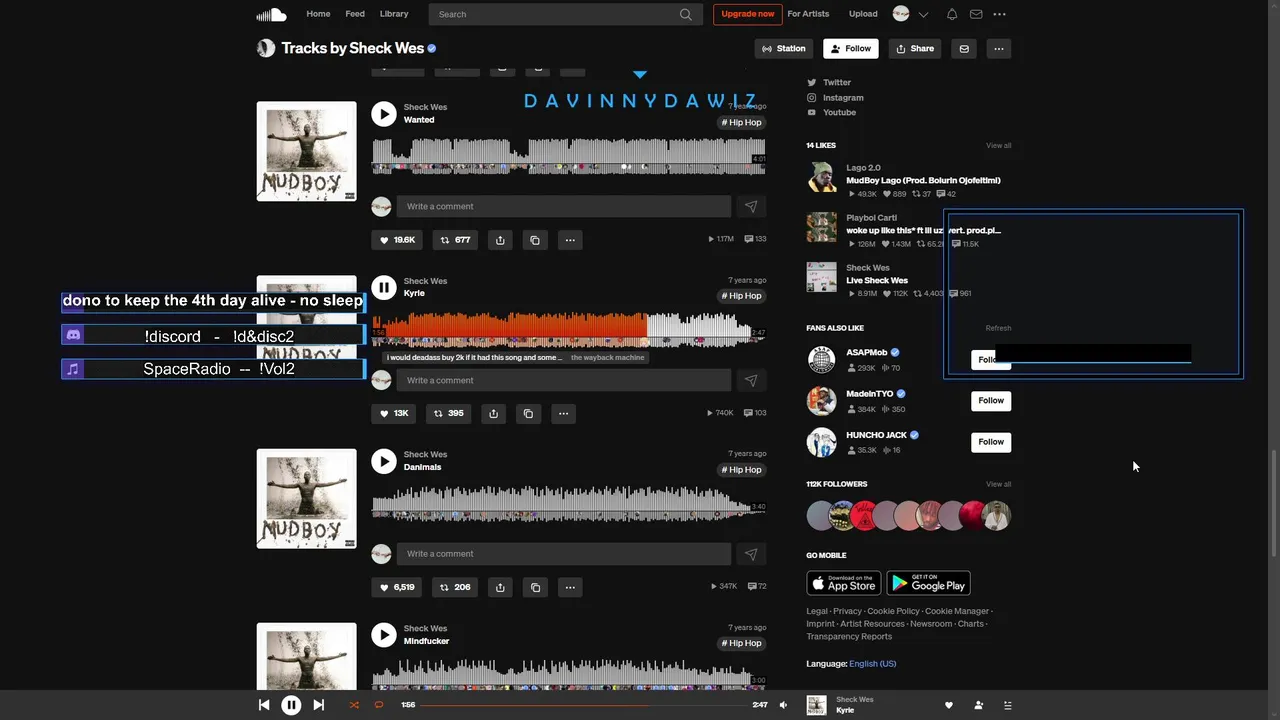This screenshot has height=720, width=1280.
Task: Open the notifications bell icon
Action: (x=952, y=14)
